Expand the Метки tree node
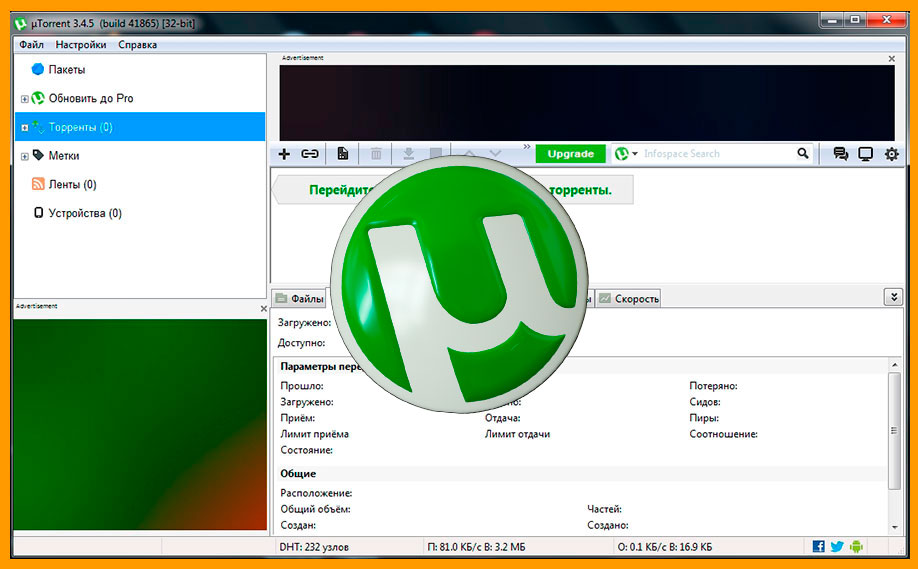918x569 pixels. click(25, 156)
